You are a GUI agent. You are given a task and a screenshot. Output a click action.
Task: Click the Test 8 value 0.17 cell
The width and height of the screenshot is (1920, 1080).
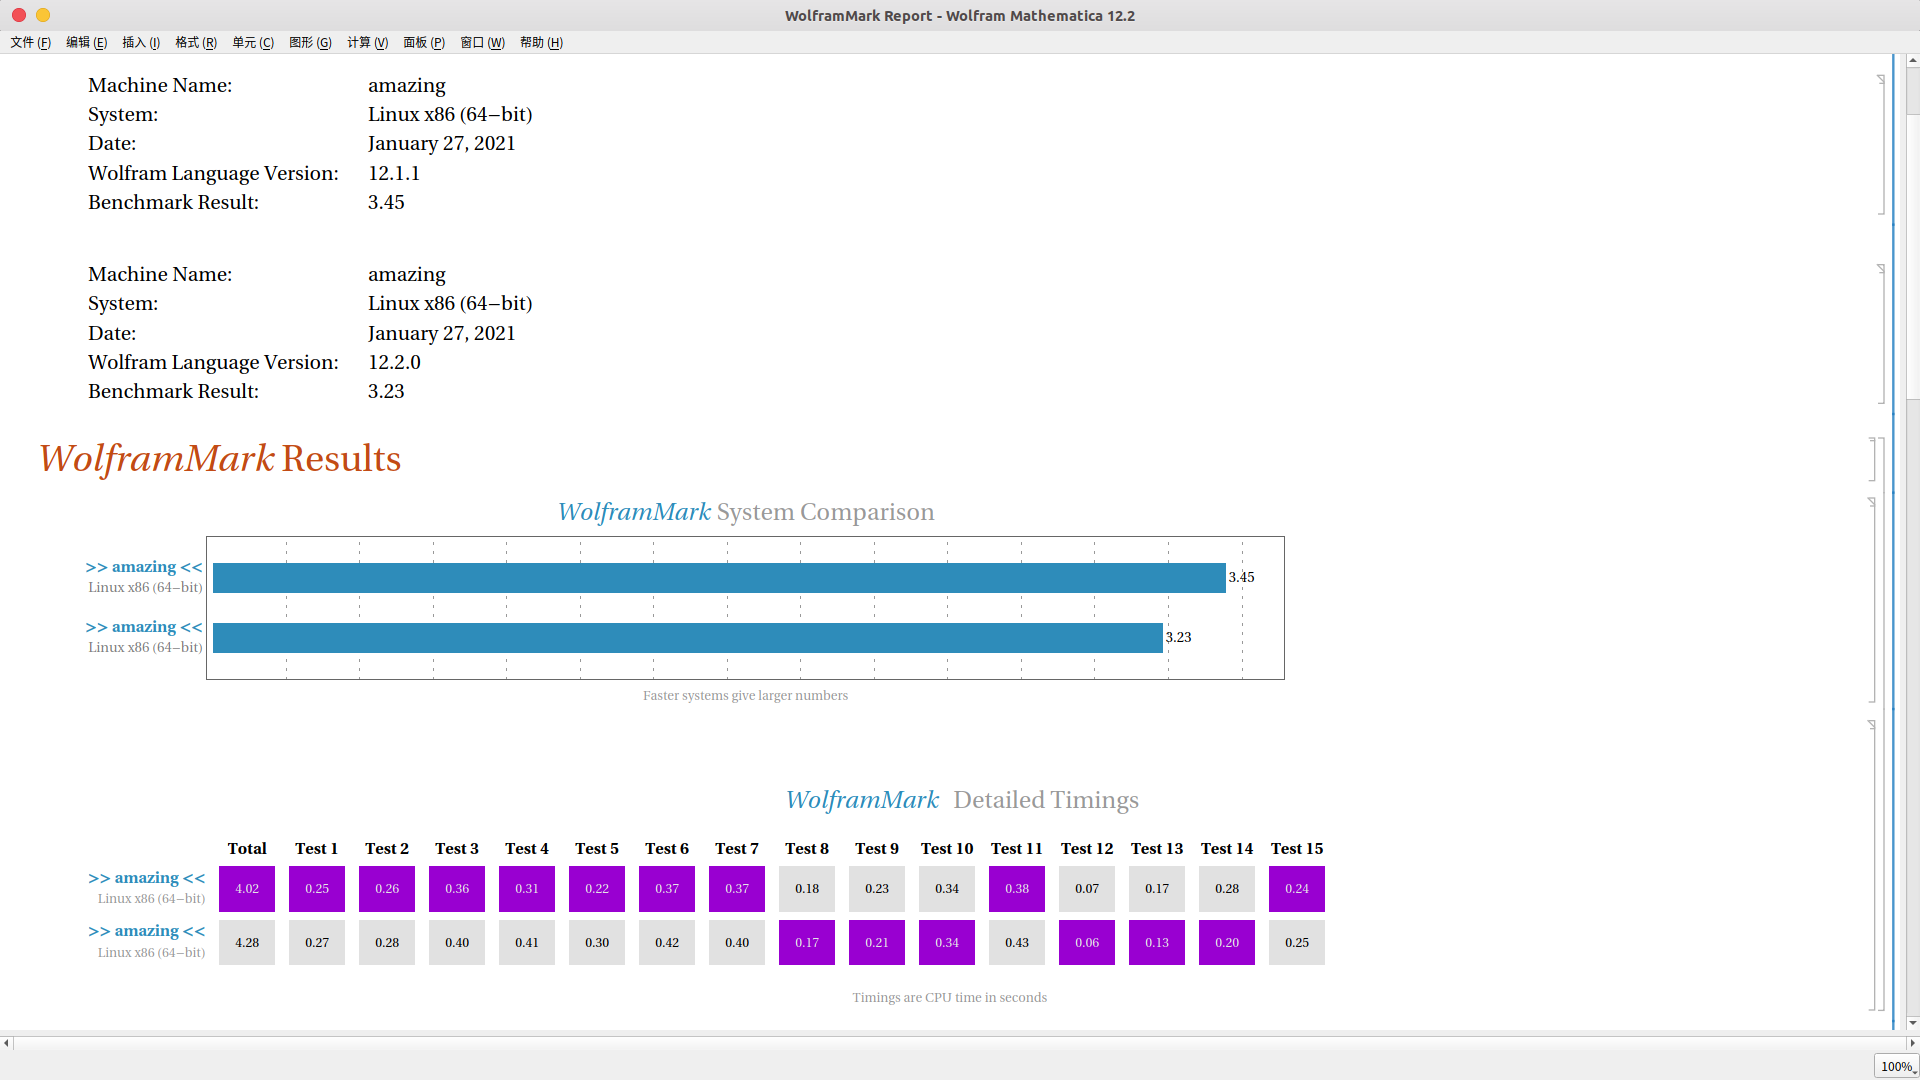pos(807,943)
